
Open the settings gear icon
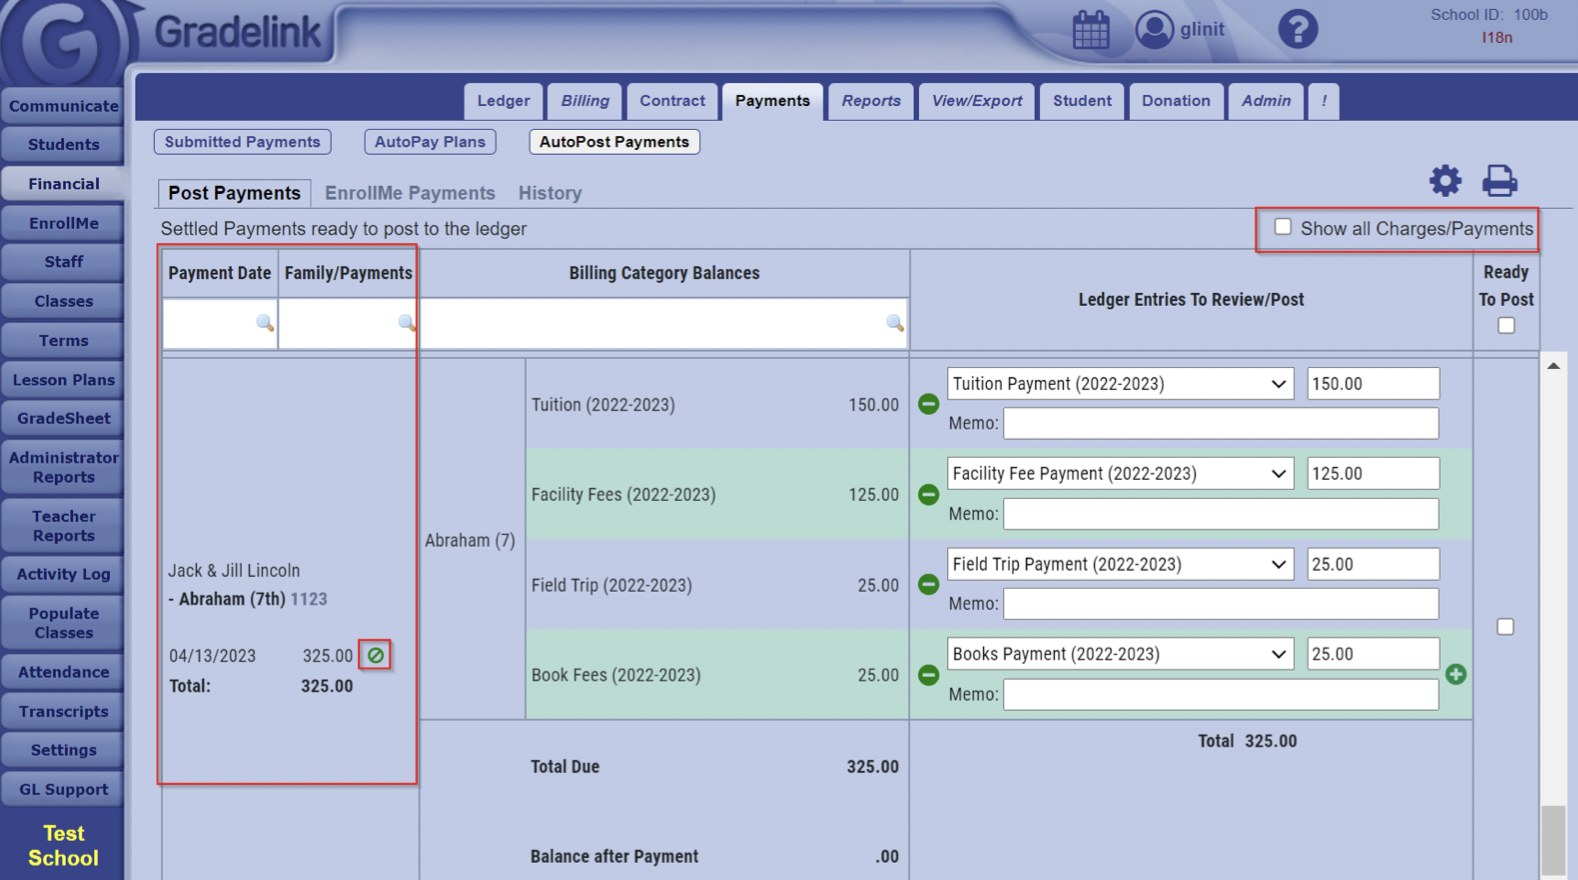click(x=1444, y=181)
